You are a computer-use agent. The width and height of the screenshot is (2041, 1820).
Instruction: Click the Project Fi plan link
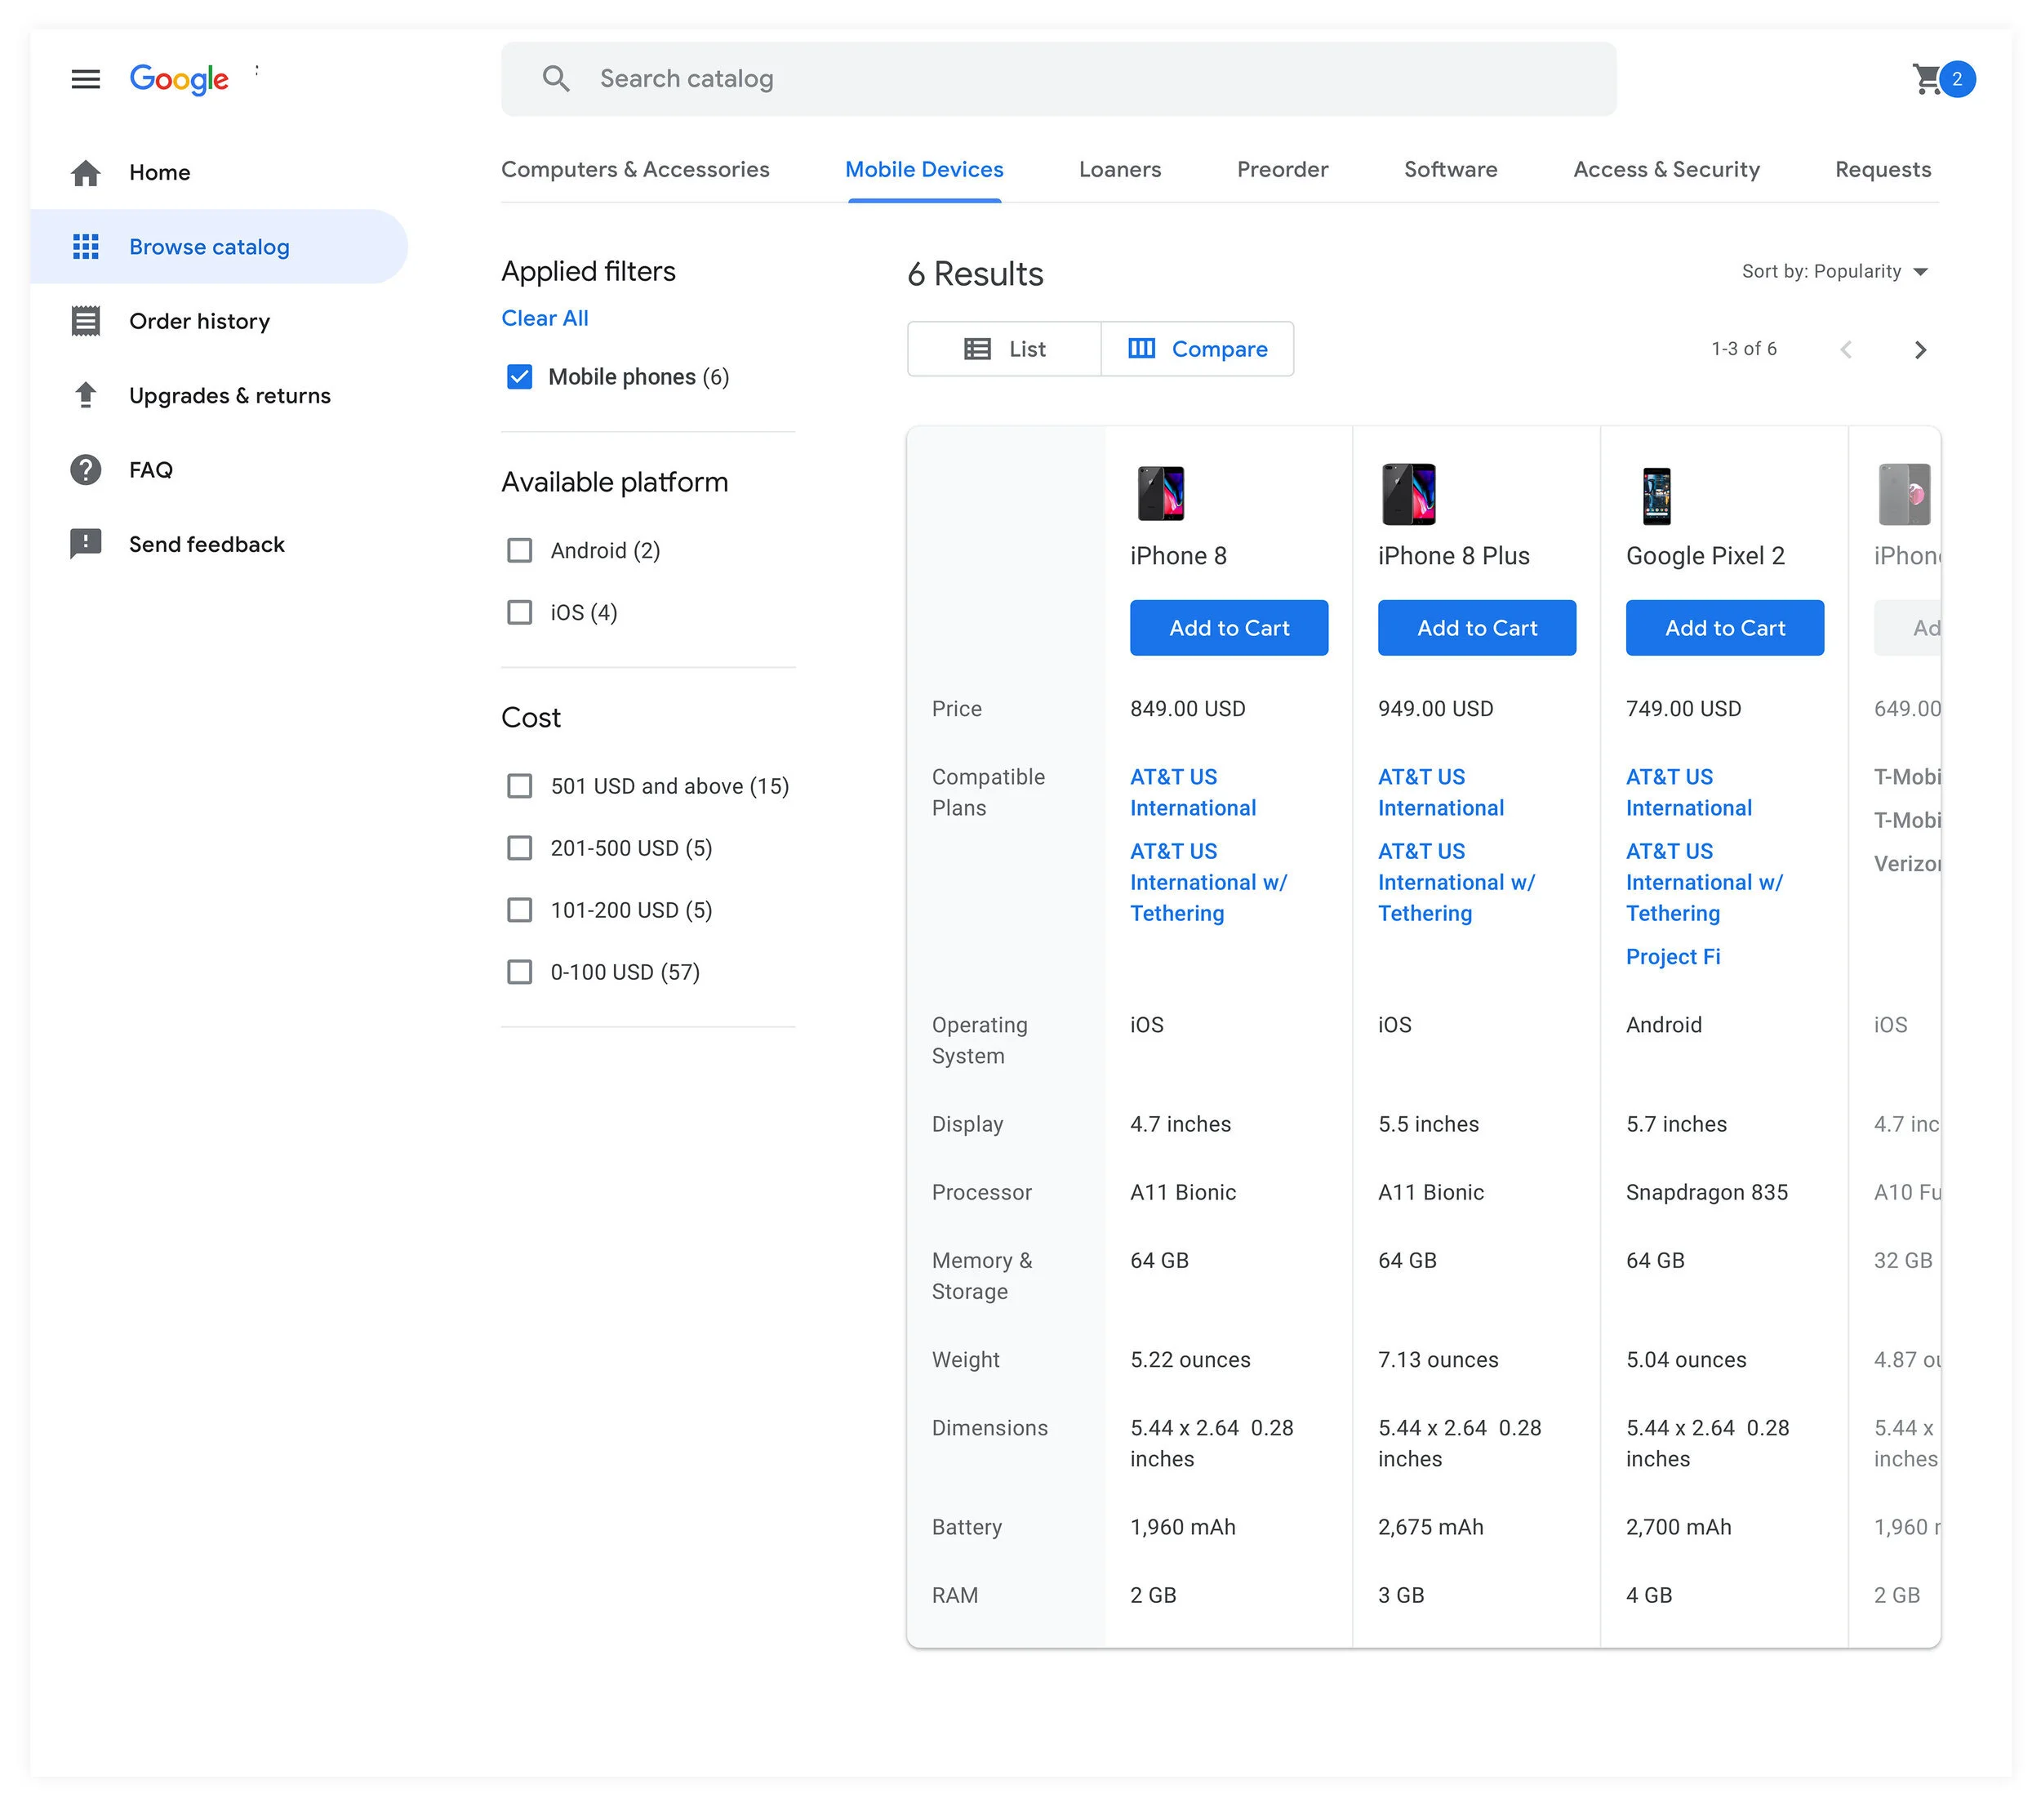(x=1672, y=957)
